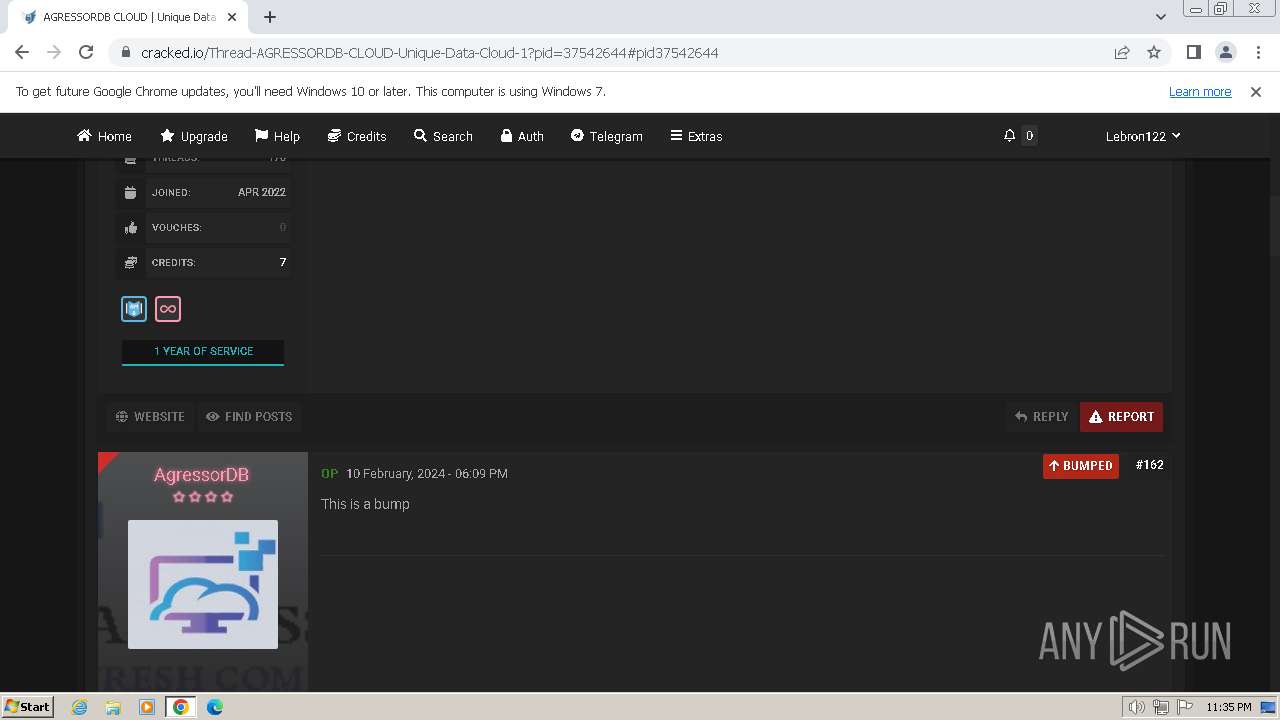Switch to Chrome in the taskbar

[x=181, y=707]
